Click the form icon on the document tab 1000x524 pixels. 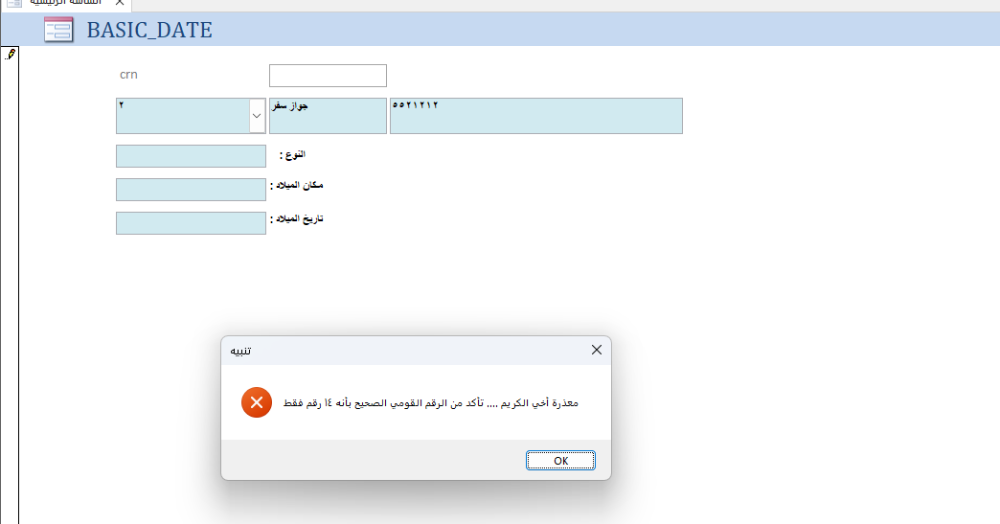[14, 3]
